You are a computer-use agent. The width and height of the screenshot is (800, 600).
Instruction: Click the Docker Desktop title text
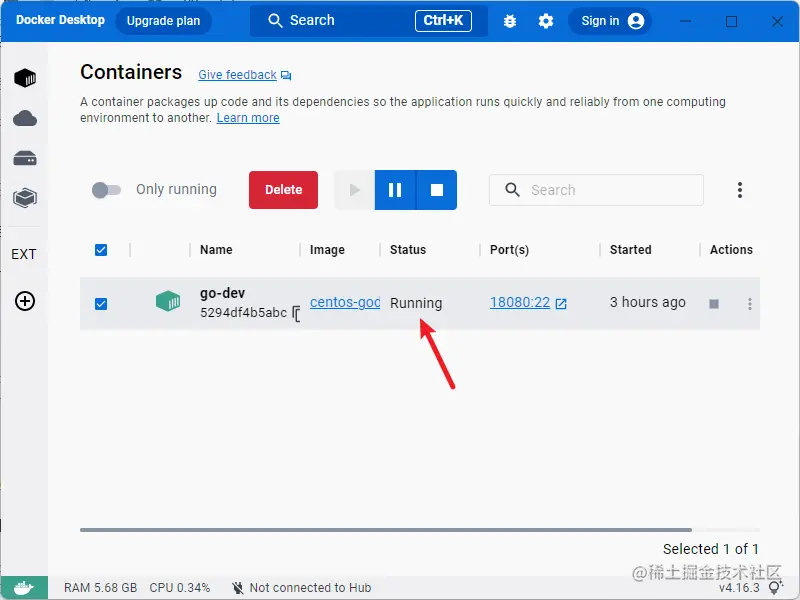pyautogui.click(x=60, y=20)
